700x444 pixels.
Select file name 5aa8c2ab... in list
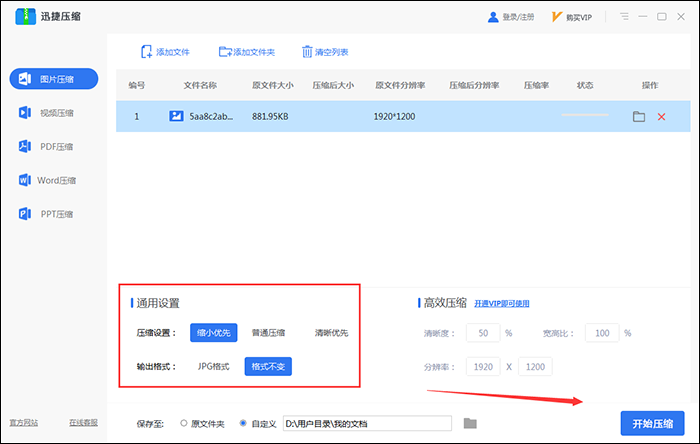coord(211,116)
